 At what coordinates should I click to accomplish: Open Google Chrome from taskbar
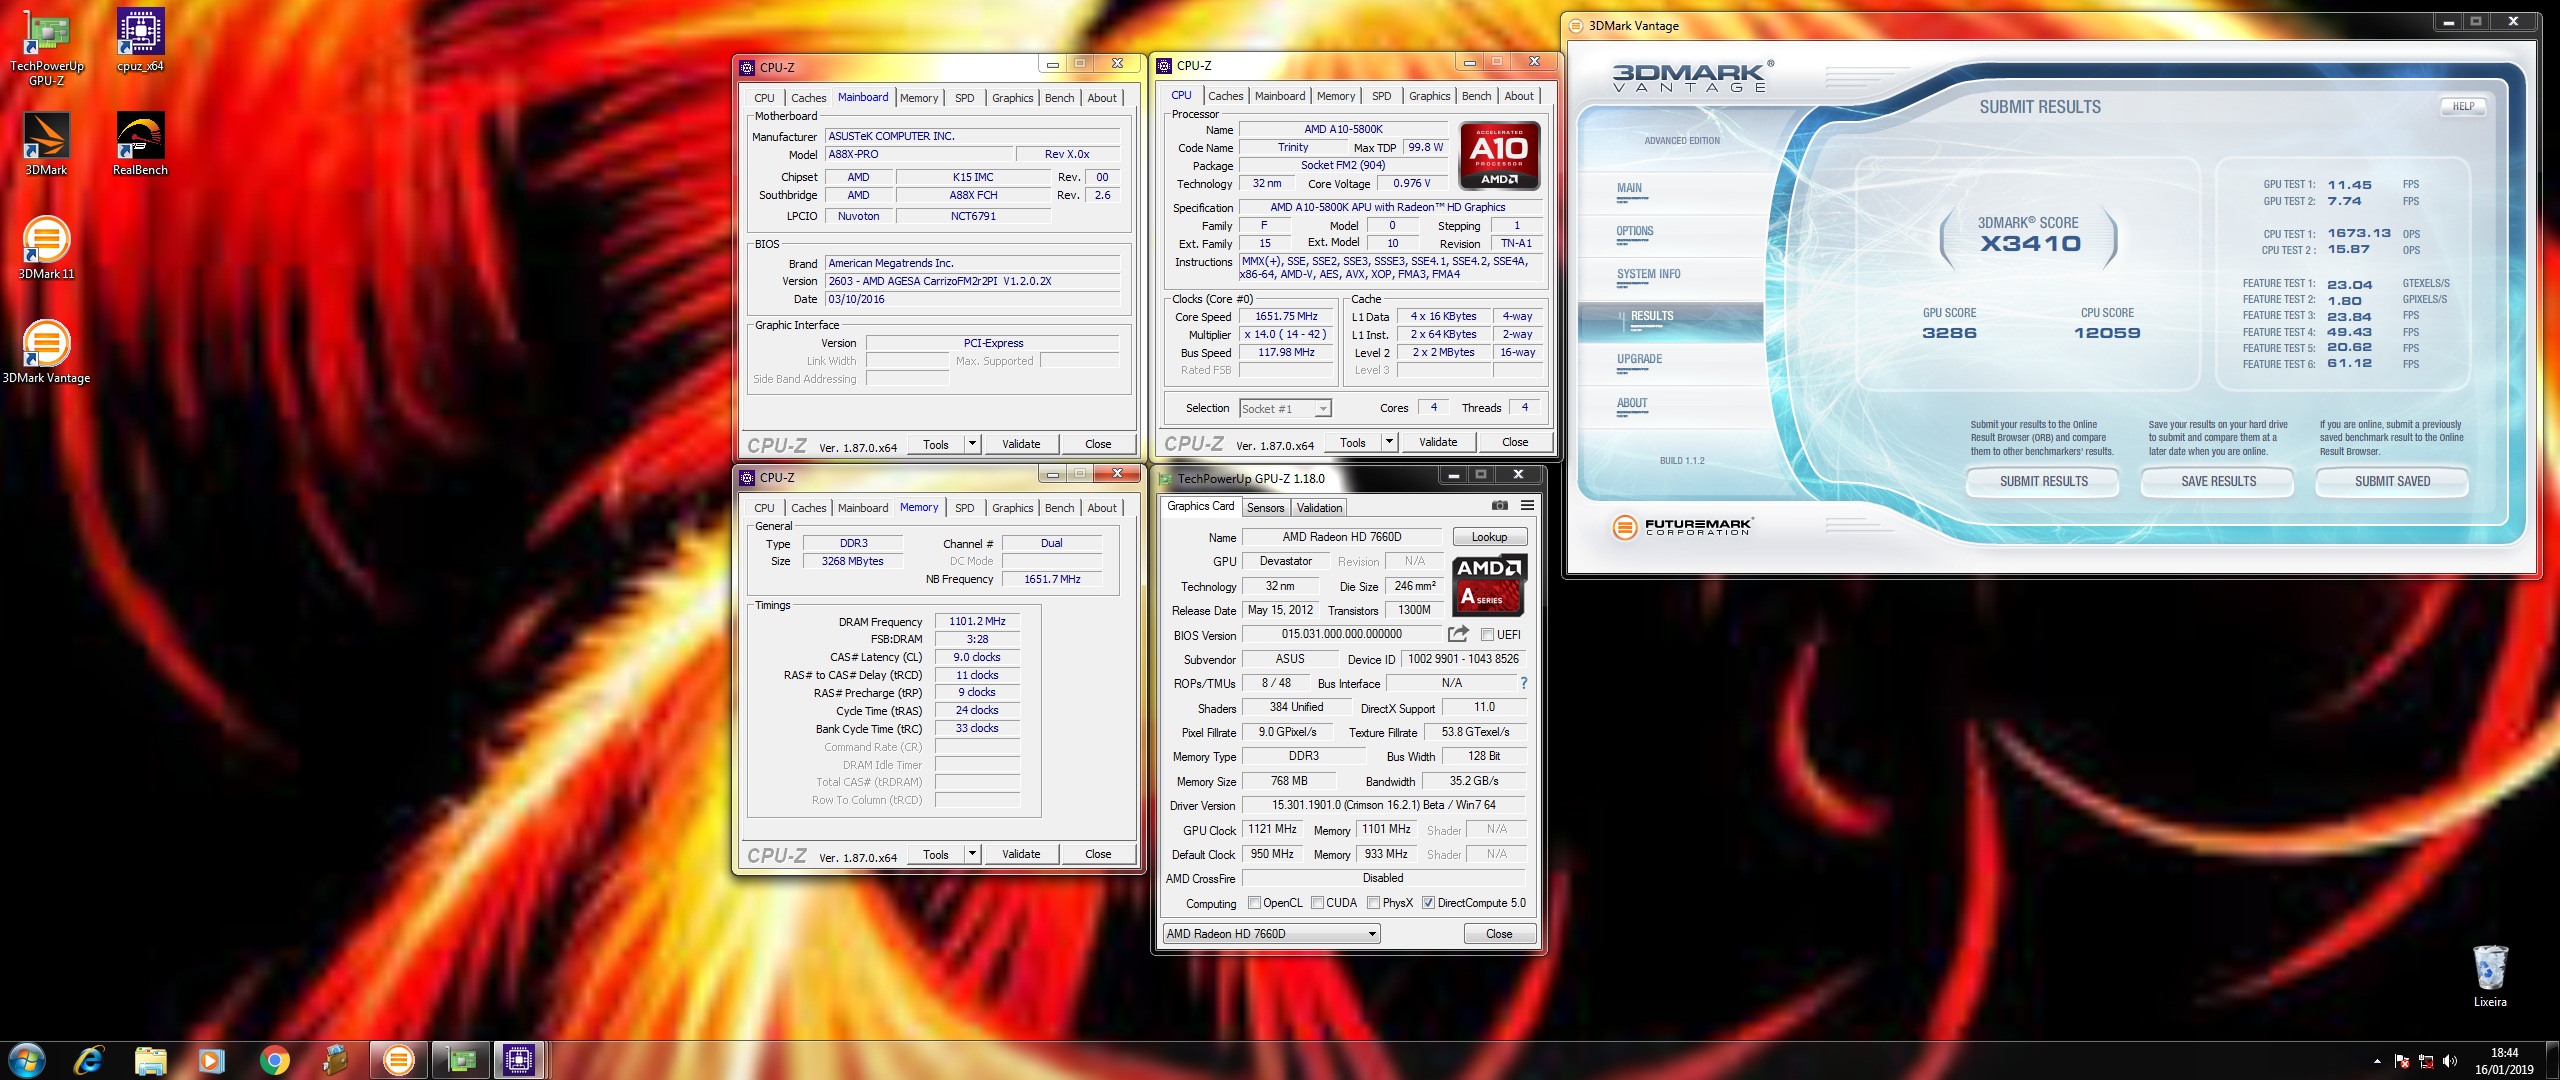point(274,1060)
